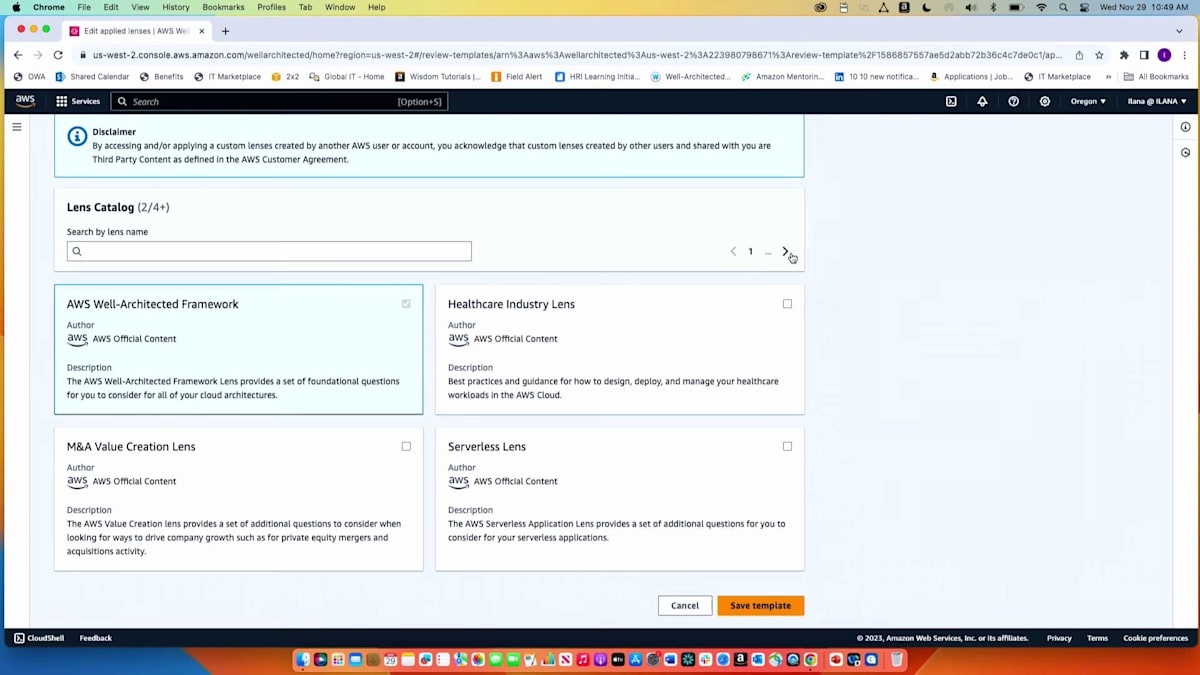
Task: Open the Oregon region dropdown
Action: click(1088, 101)
